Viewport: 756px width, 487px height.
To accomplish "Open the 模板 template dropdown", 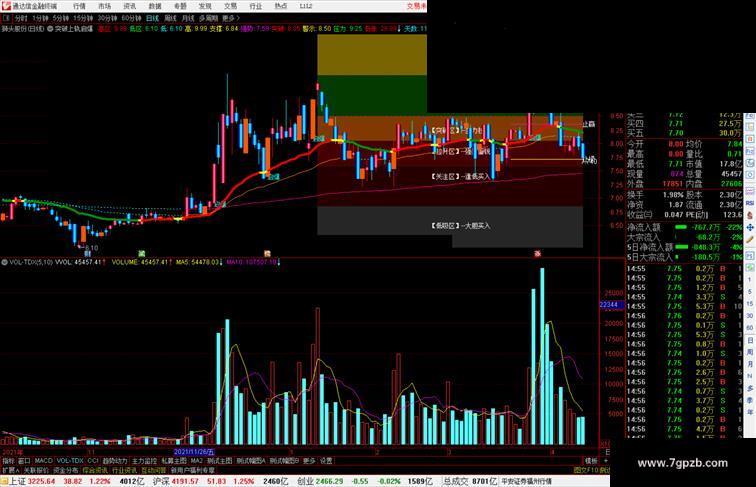I will pos(591,461).
